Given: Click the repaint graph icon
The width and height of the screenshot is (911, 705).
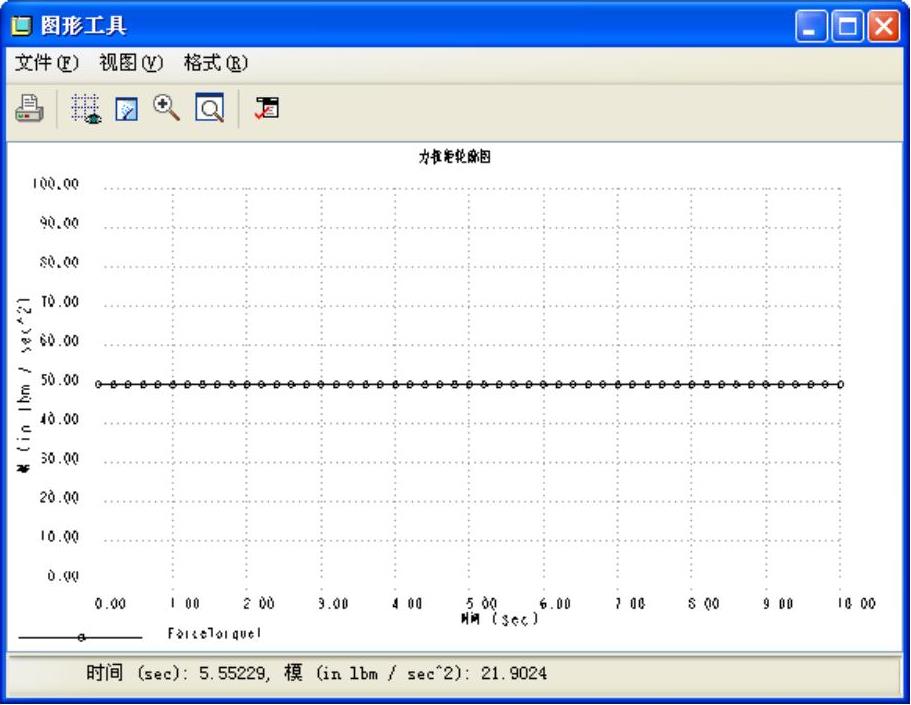Looking at the screenshot, I should [x=126, y=108].
